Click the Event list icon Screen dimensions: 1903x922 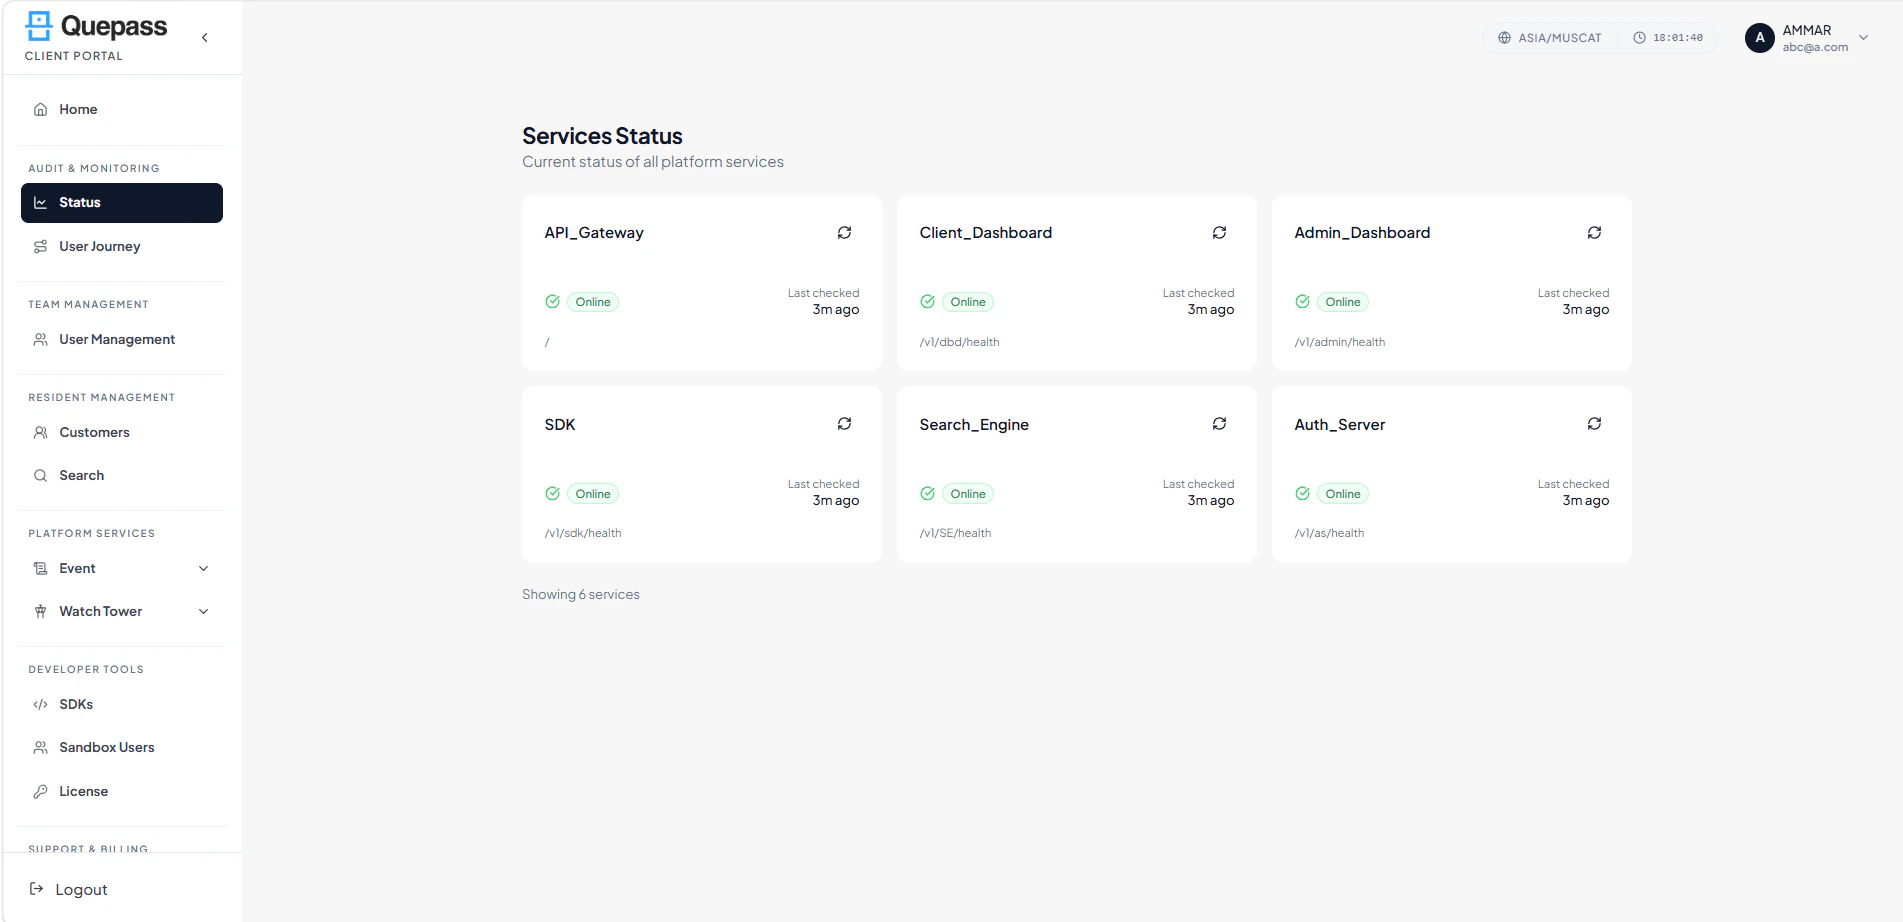pos(40,568)
